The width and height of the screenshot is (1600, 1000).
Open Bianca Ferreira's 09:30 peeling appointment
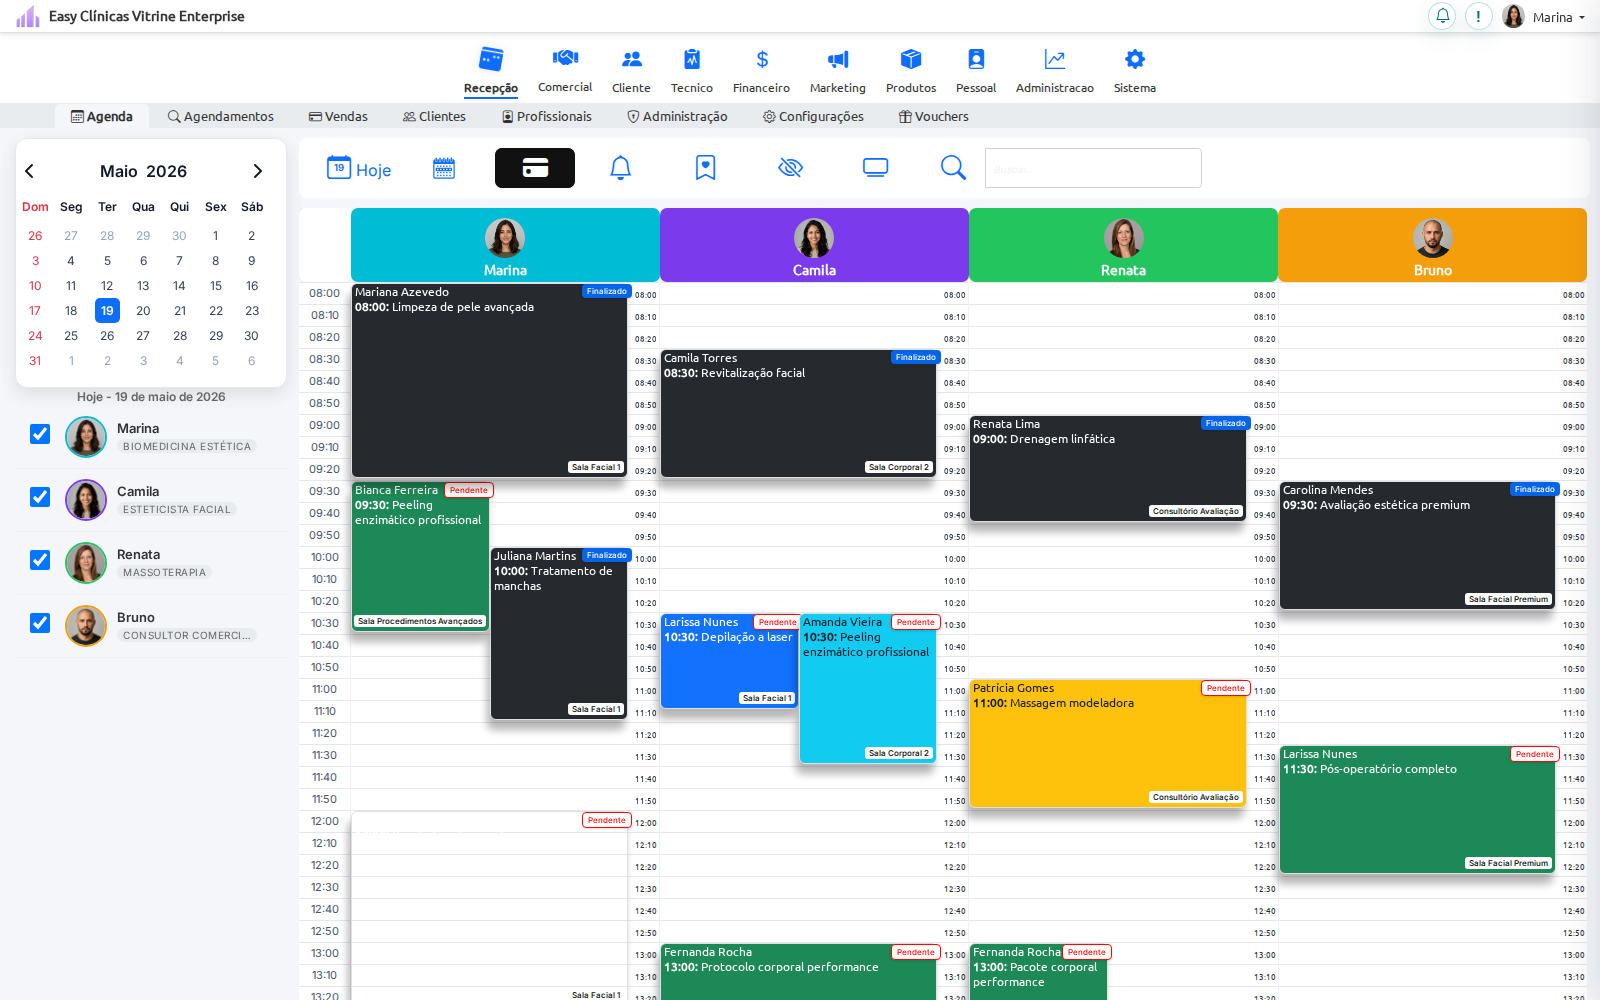tap(420, 556)
